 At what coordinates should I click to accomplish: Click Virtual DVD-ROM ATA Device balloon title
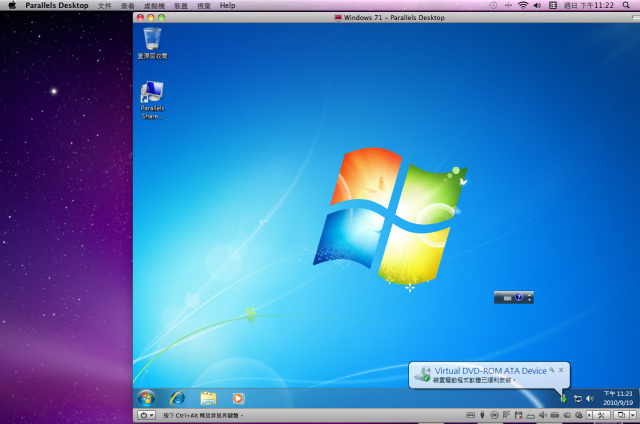(490, 371)
